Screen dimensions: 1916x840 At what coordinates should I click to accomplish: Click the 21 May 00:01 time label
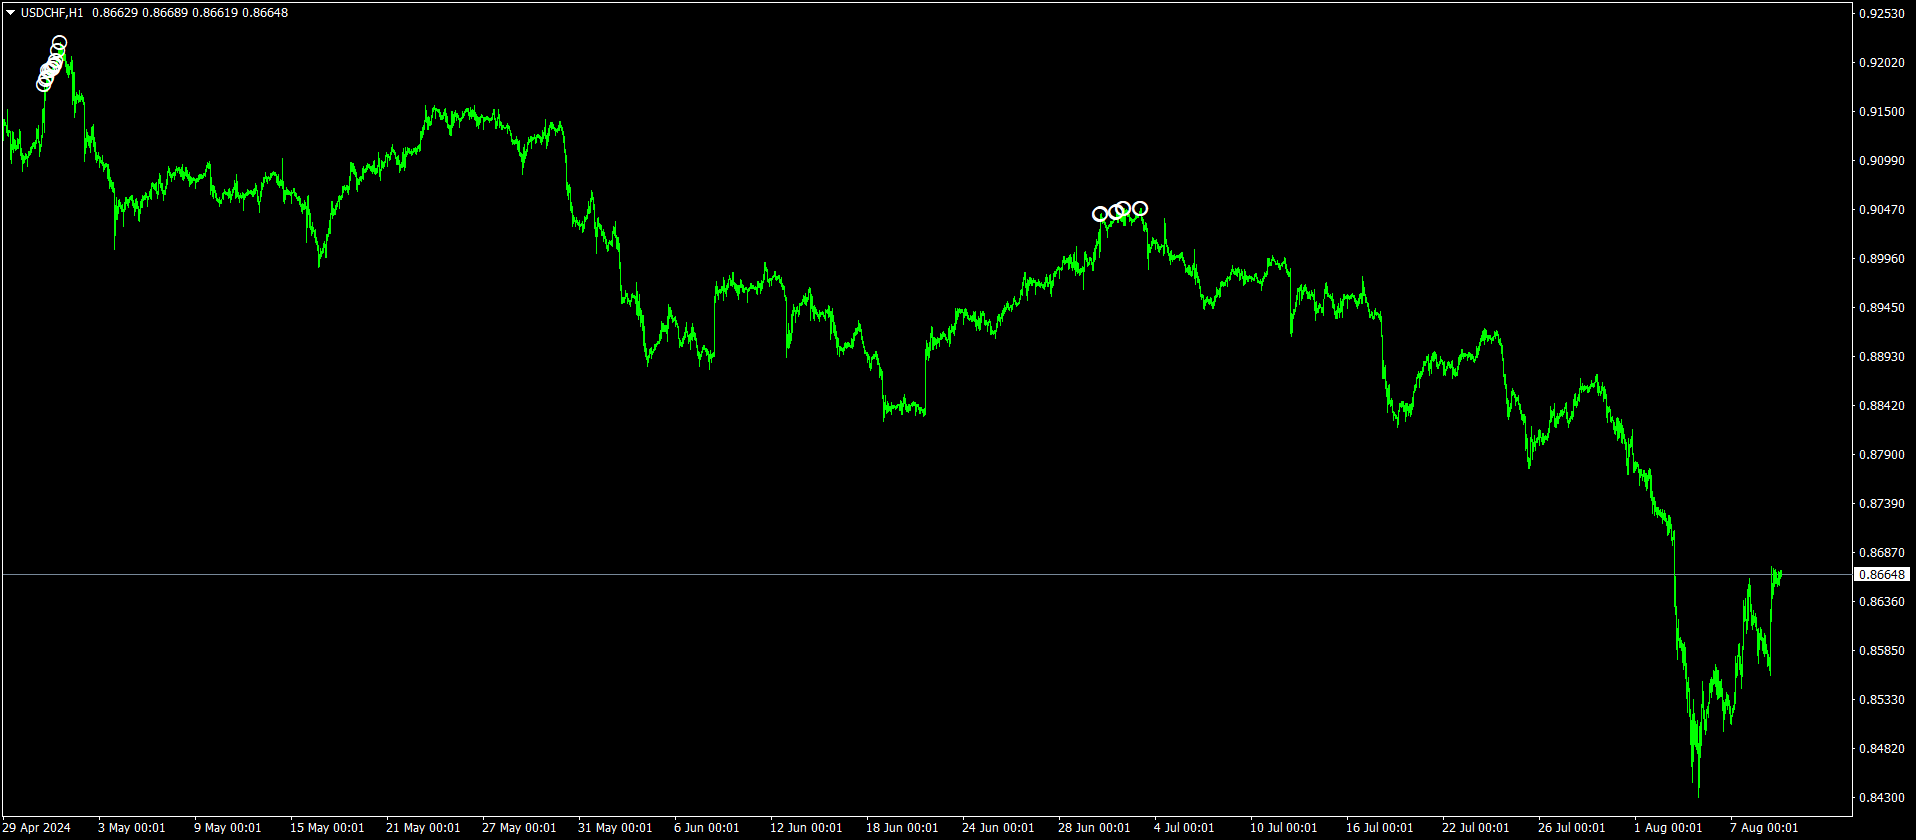tap(423, 828)
